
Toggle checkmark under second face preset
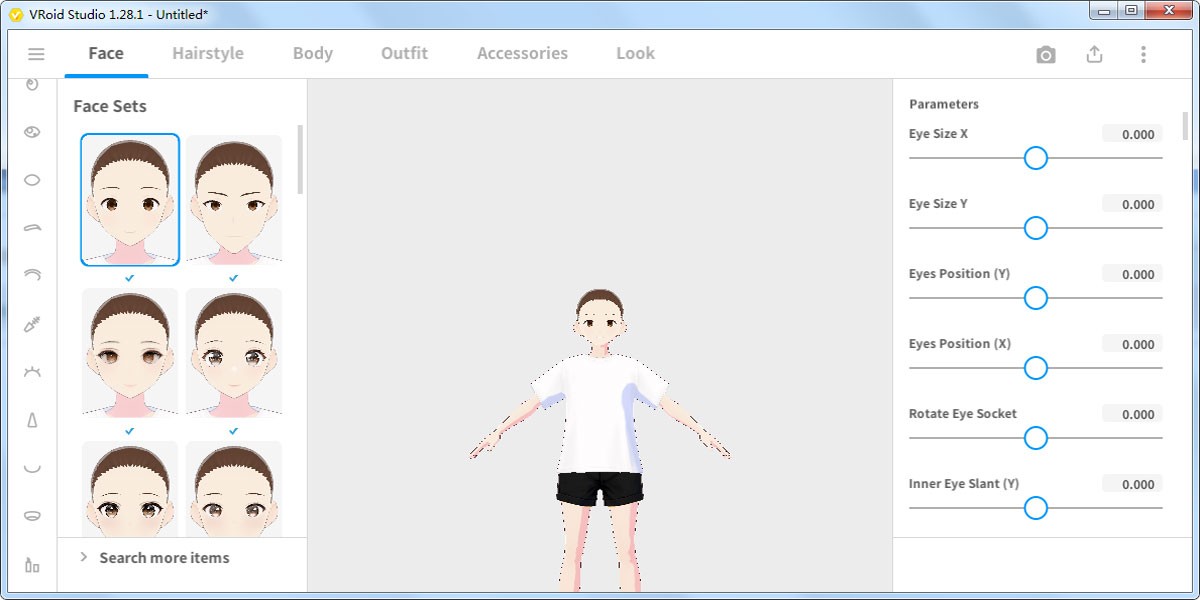[x=233, y=276]
